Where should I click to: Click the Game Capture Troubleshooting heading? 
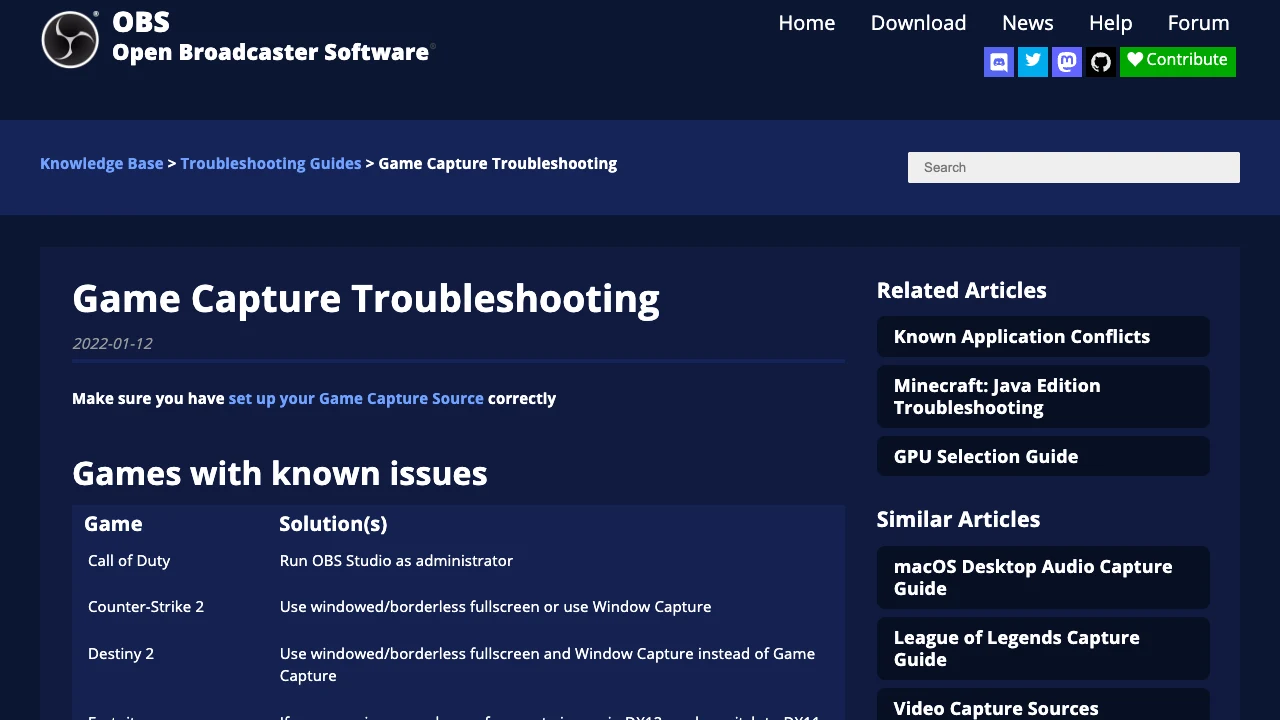click(x=366, y=298)
